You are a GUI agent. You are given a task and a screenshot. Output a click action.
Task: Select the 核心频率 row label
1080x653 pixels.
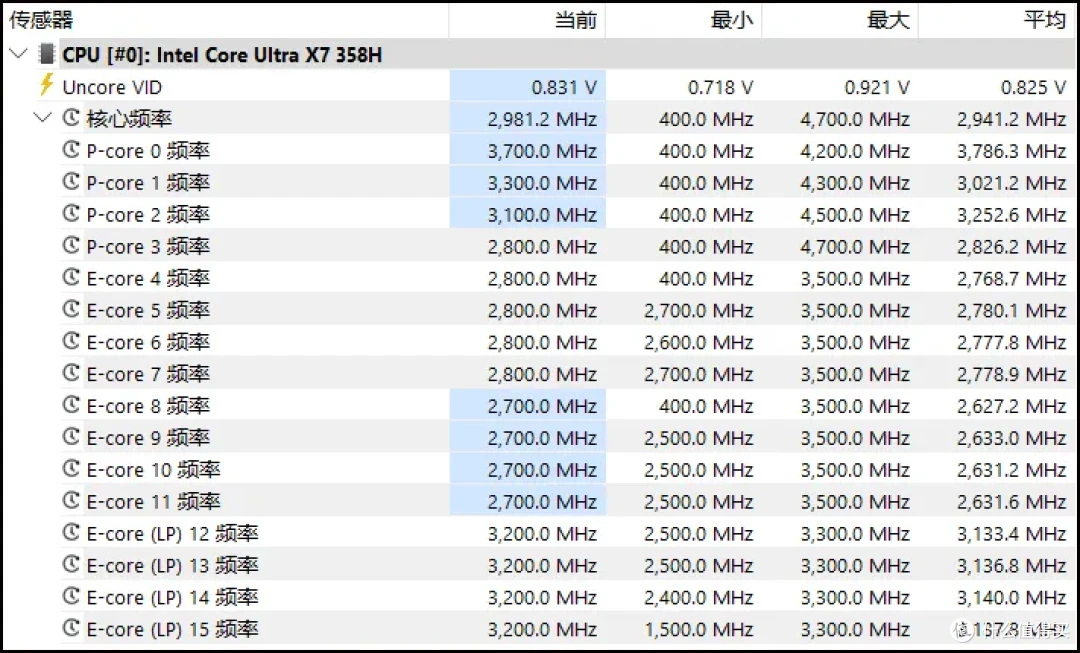[x=129, y=119]
